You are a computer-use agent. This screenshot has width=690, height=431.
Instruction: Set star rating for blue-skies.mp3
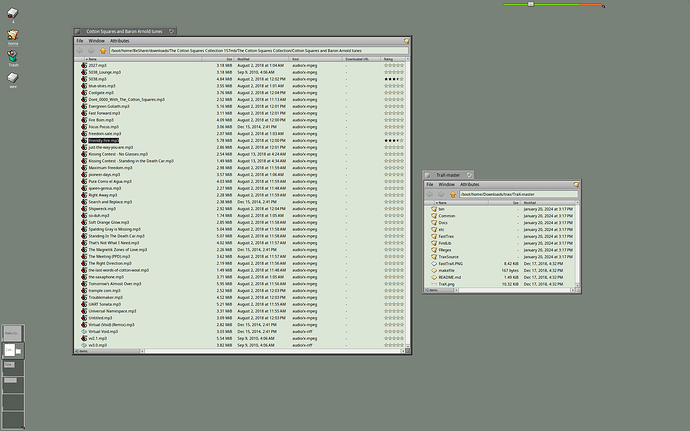click(x=394, y=86)
